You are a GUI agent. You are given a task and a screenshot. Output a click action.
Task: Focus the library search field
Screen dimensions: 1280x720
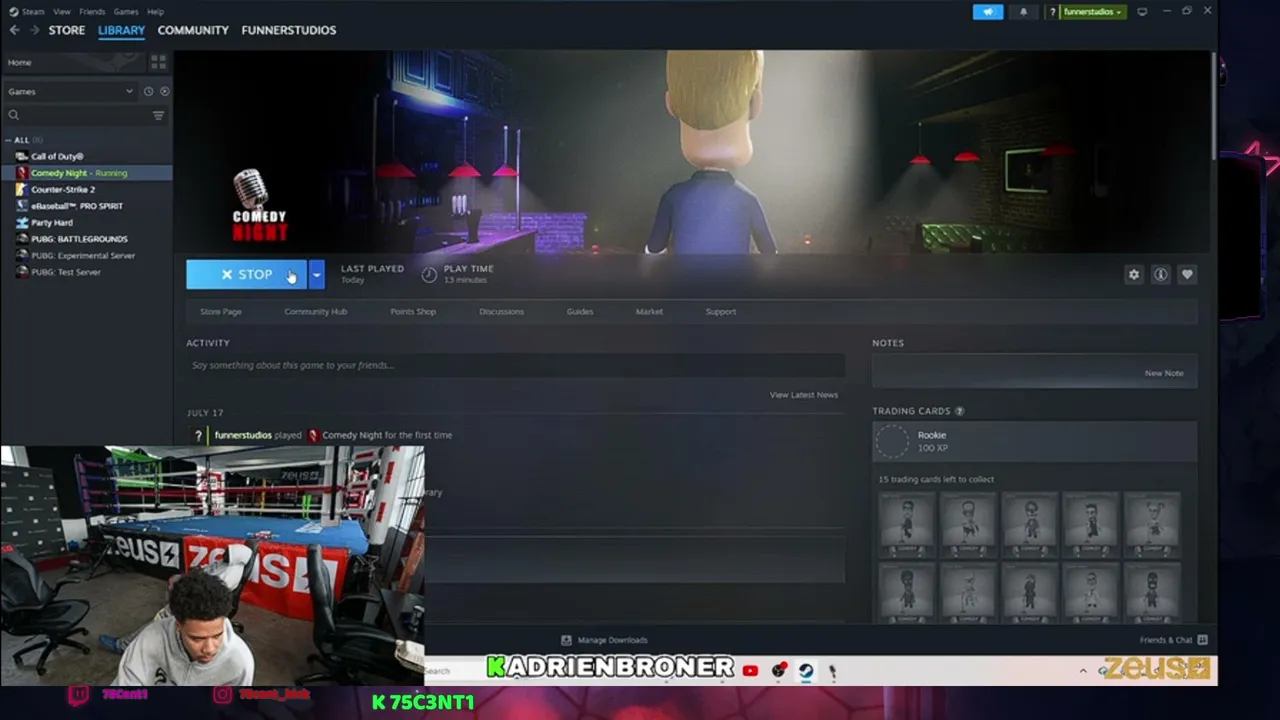[x=85, y=115]
